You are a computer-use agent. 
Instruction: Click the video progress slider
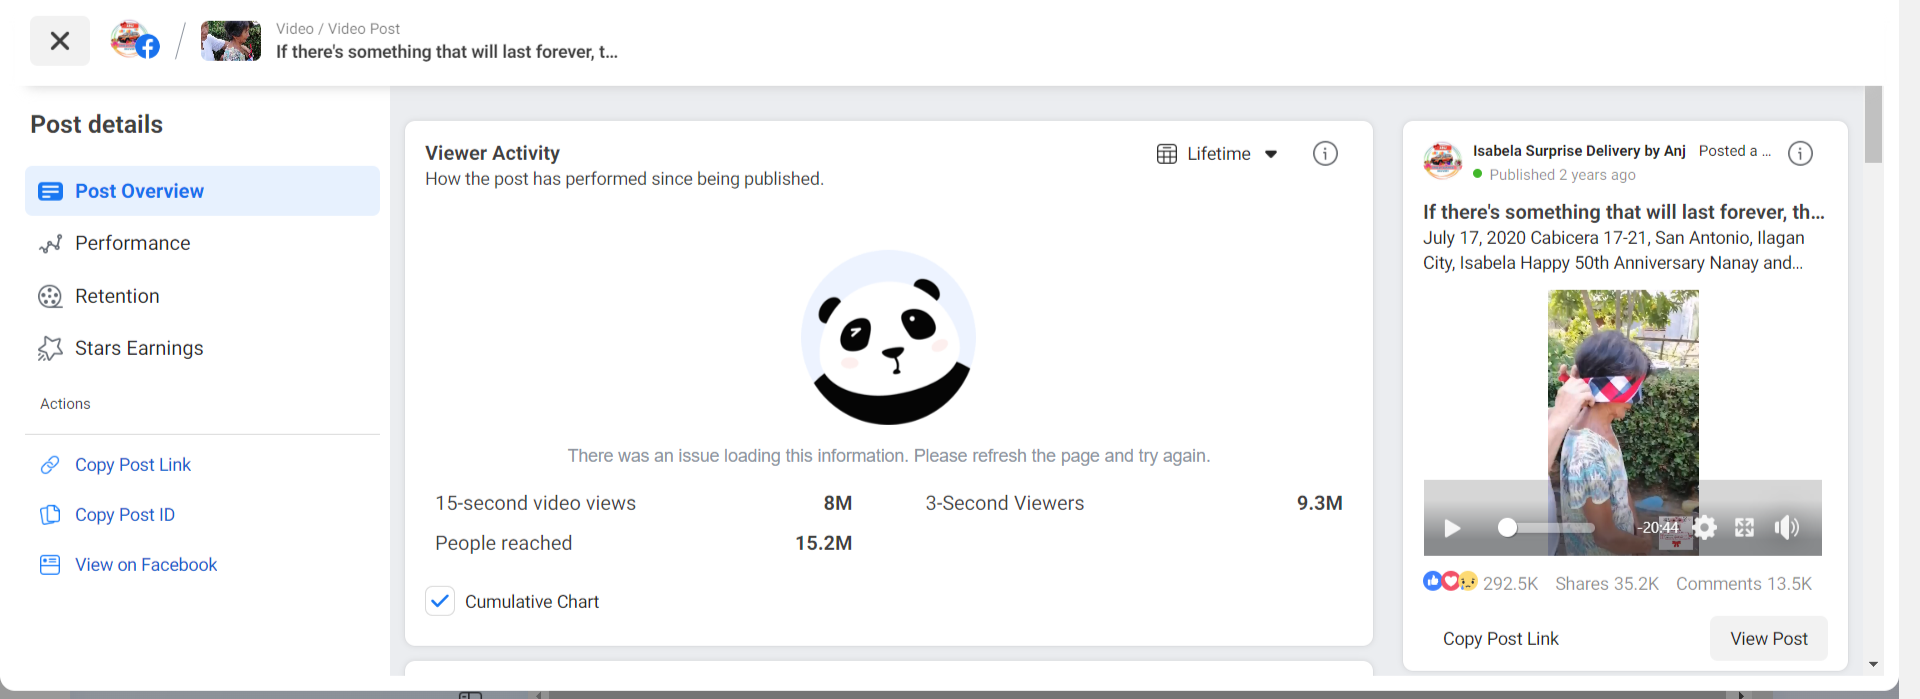coord(1546,528)
